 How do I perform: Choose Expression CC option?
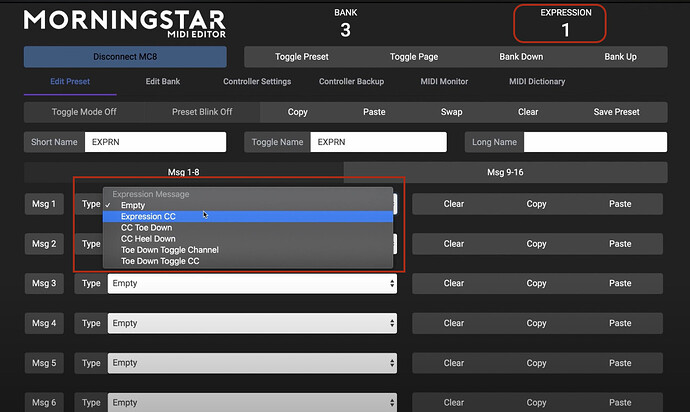click(x=248, y=217)
